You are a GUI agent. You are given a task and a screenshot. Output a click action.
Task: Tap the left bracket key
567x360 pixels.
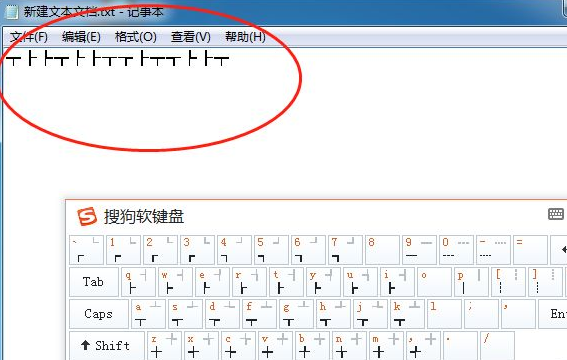(x=508, y=282)
